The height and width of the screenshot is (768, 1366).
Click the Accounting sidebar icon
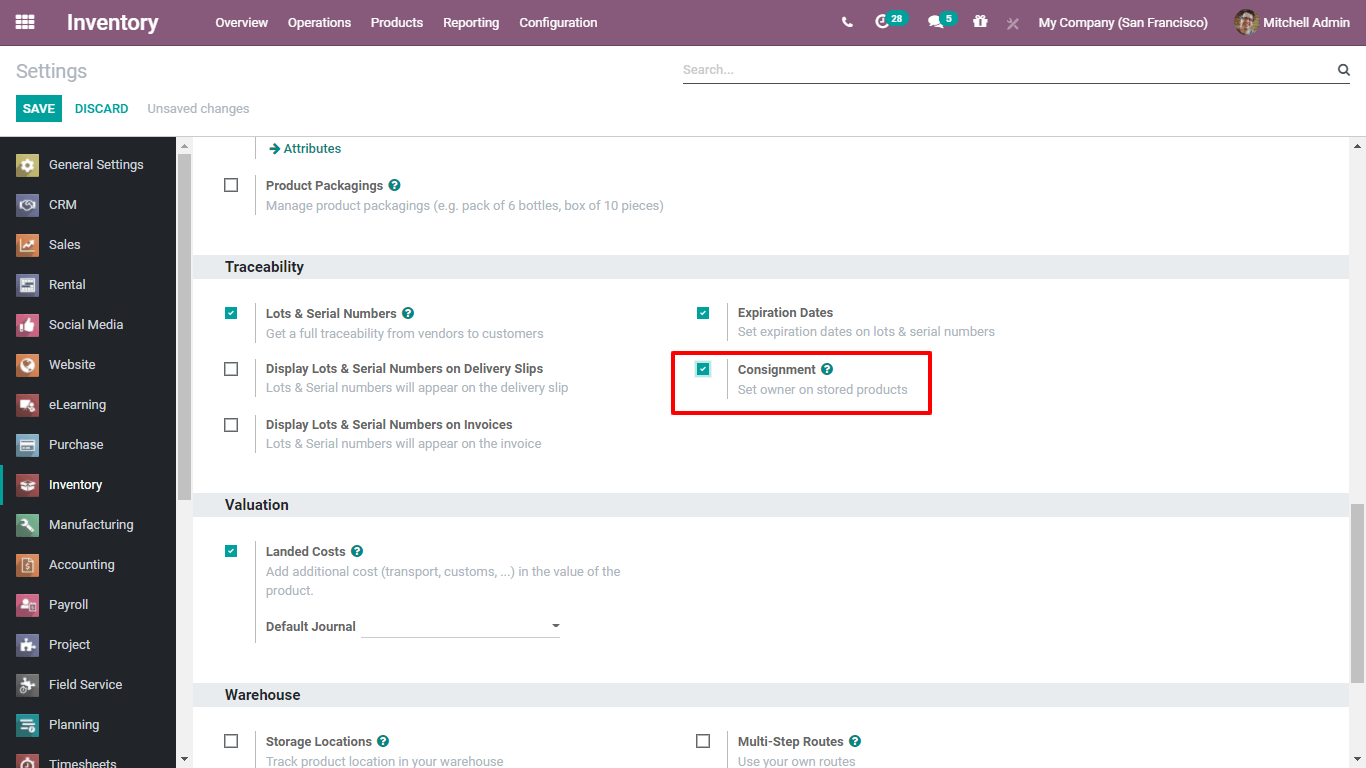(x=28, y=565)
